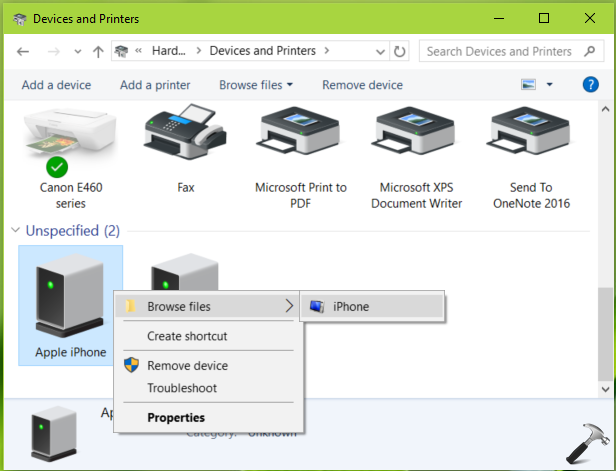Click the Forward navigation arrow
The height and width of the screenshot is (471, 616).
point(54,51)
